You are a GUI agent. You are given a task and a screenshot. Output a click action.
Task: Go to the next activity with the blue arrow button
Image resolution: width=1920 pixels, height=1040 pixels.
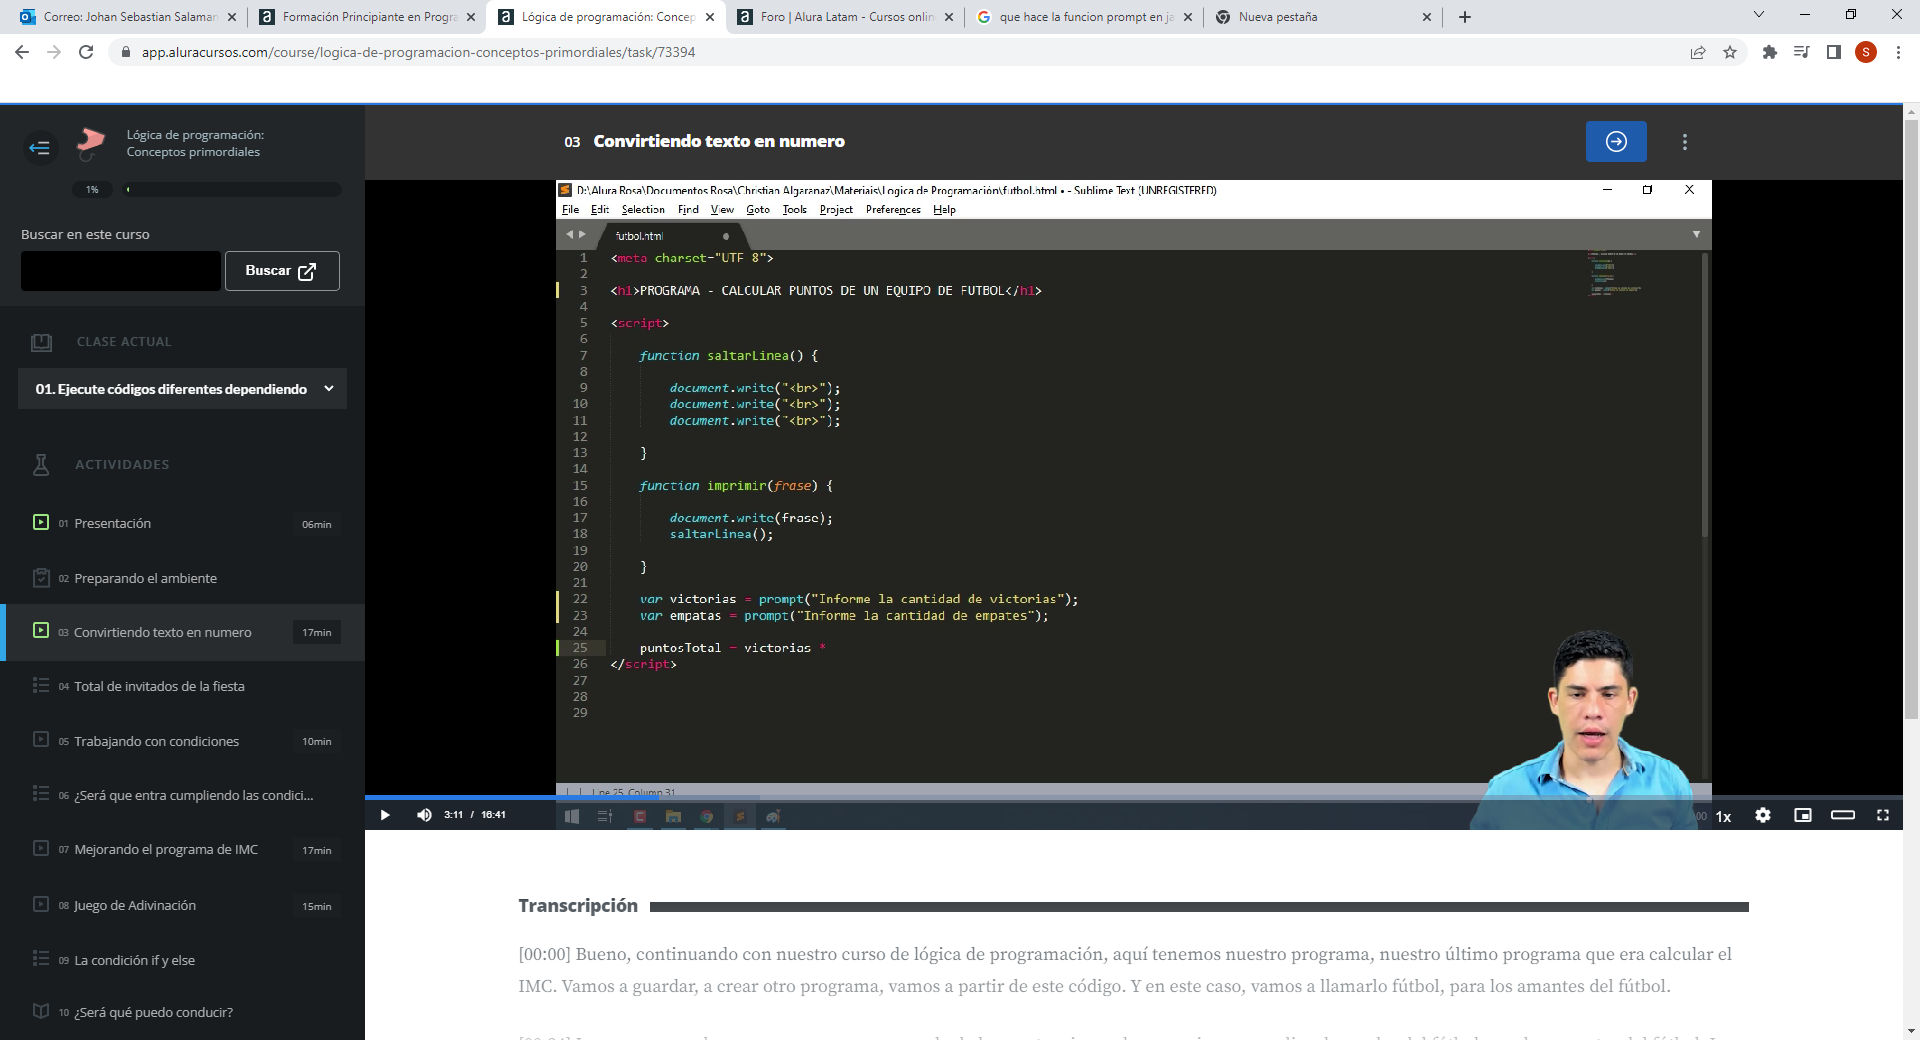click(x=1616, y=142)
